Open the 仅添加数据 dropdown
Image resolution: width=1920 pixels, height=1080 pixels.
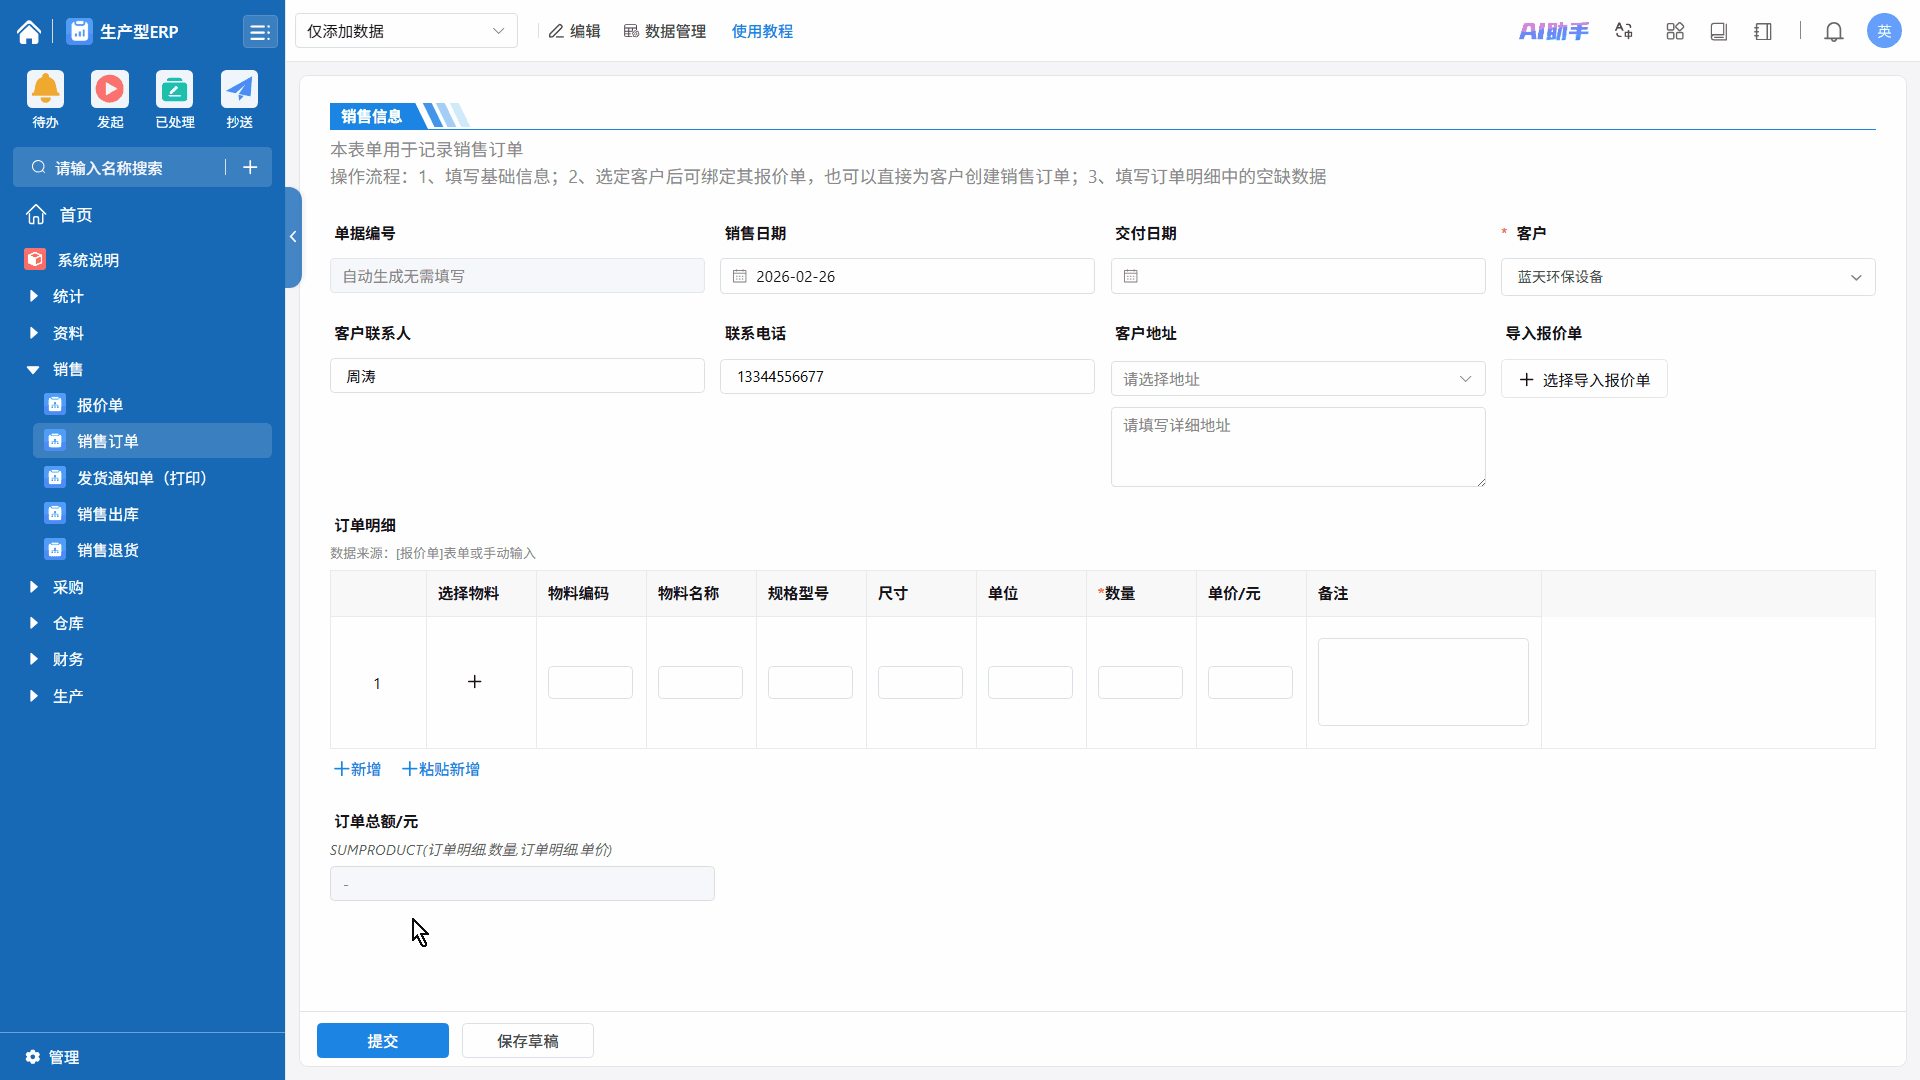(x=406, y=31)
